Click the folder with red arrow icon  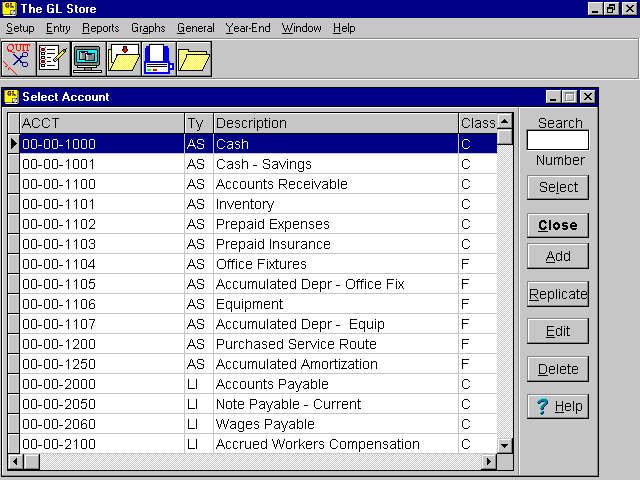click(124, 59)
